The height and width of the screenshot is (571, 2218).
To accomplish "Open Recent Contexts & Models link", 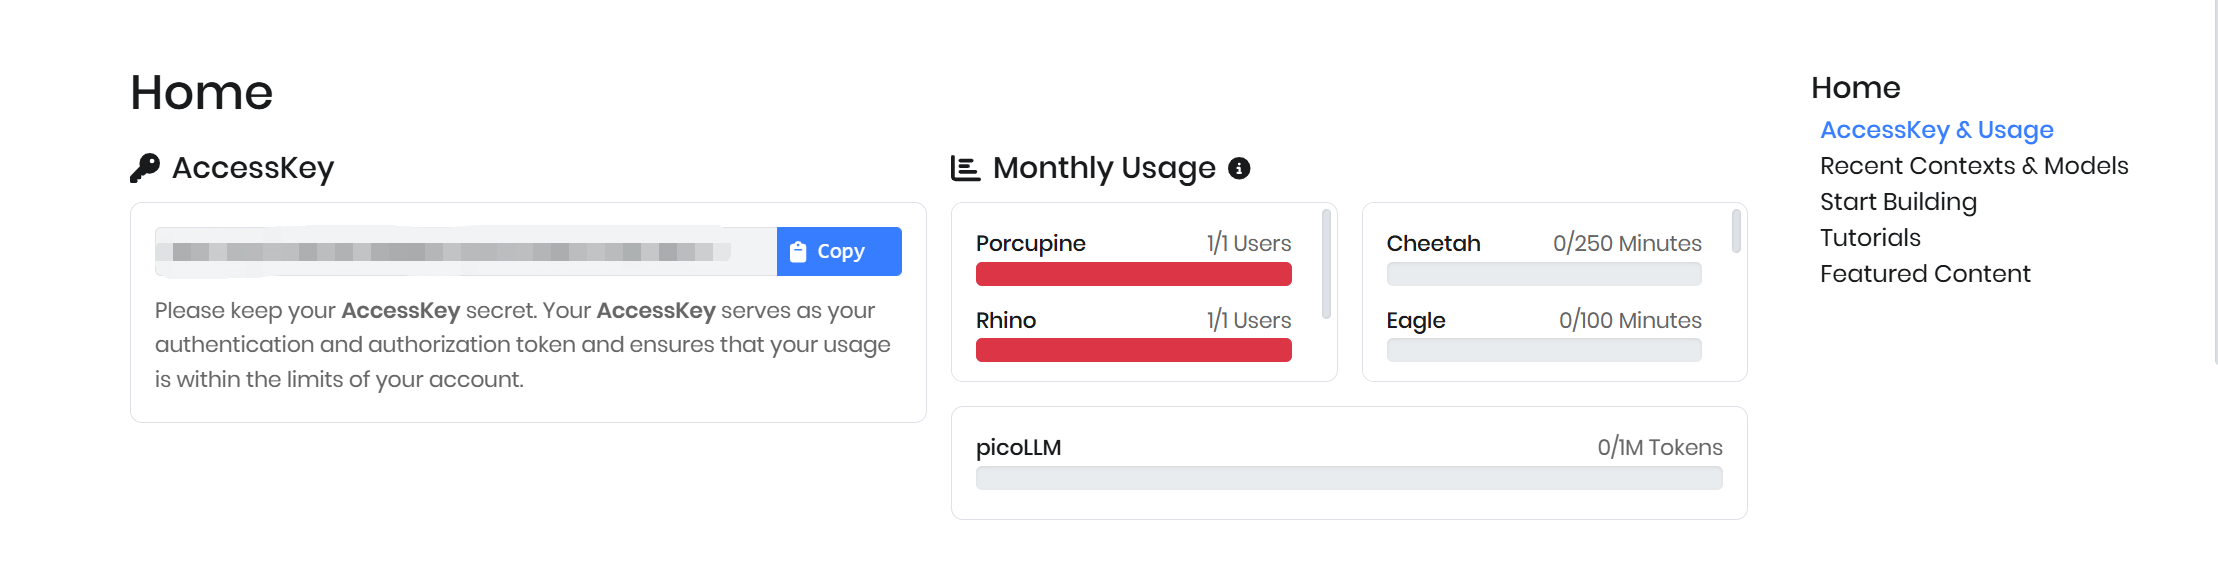I will (1973, 166).
